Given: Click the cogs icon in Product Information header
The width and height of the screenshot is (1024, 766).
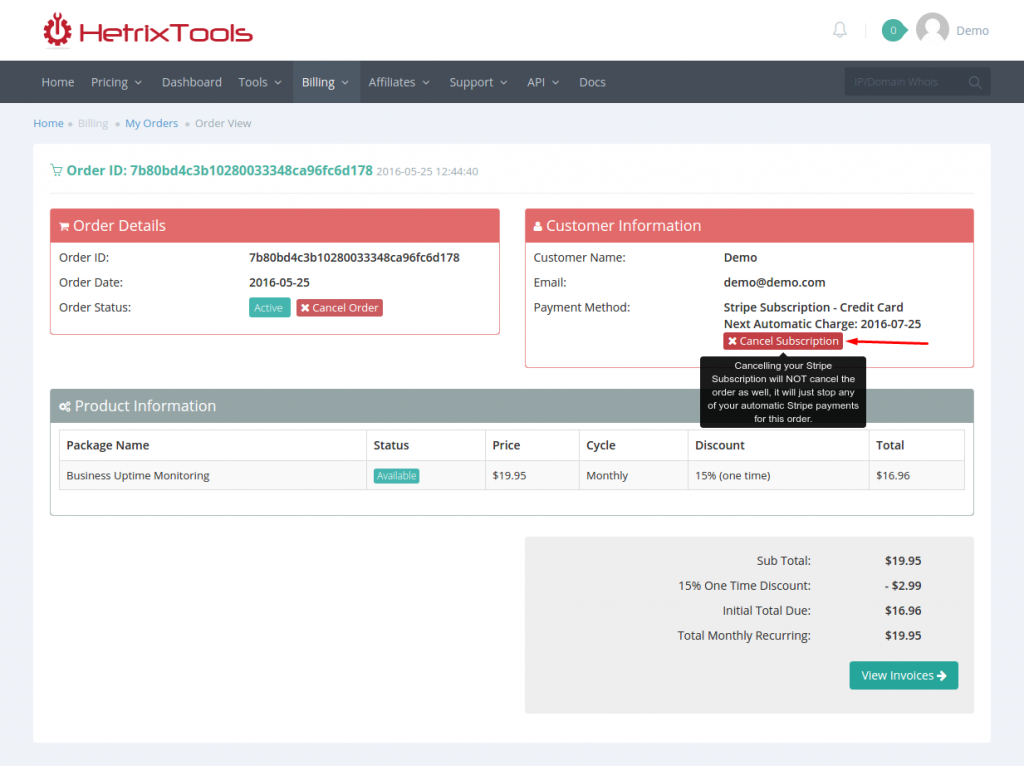Looking at the screenshot, I should [63, 406].
